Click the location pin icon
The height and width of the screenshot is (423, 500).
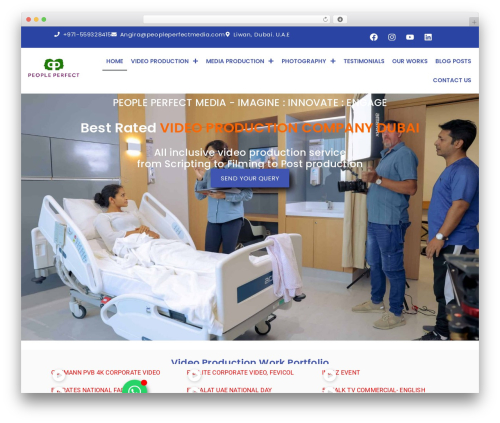tap(228, 34)
